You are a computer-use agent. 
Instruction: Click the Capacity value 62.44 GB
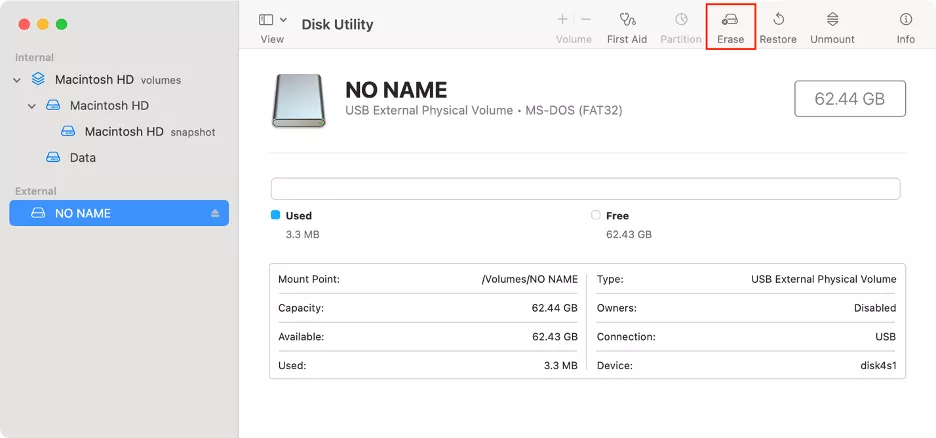[555, 308]
